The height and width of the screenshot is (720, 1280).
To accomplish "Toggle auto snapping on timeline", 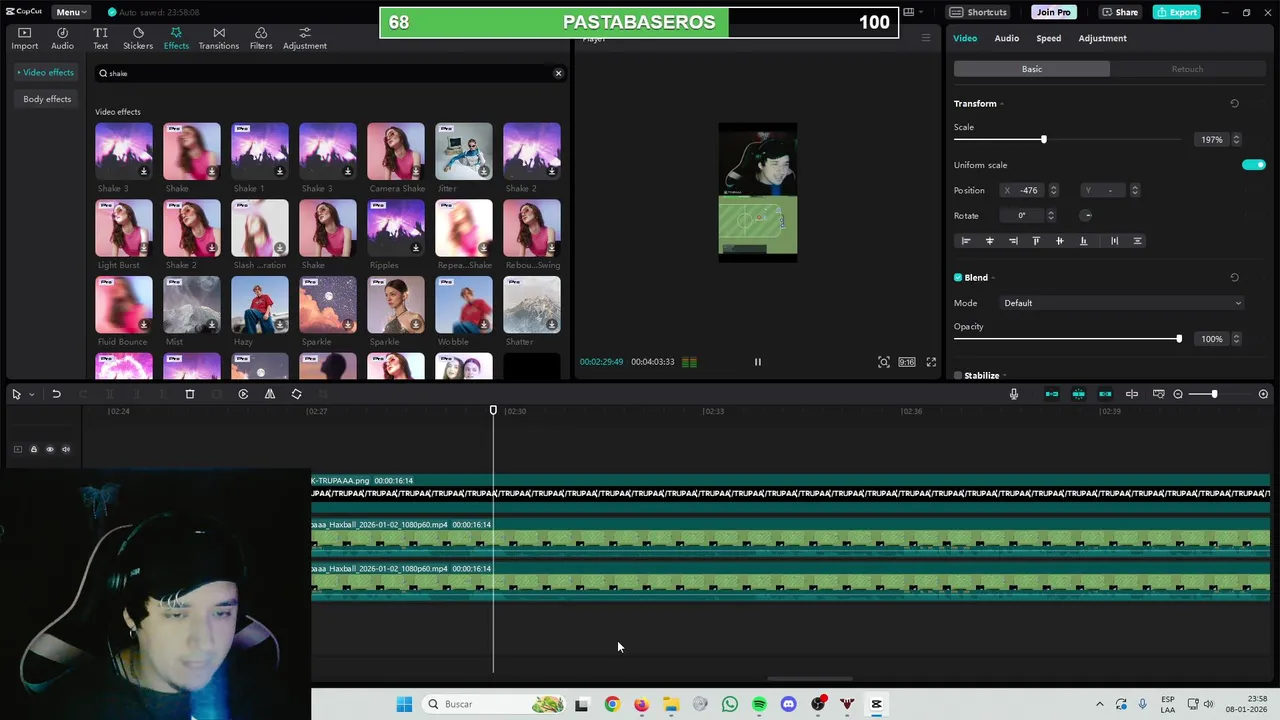I will tap(1078, 394).
